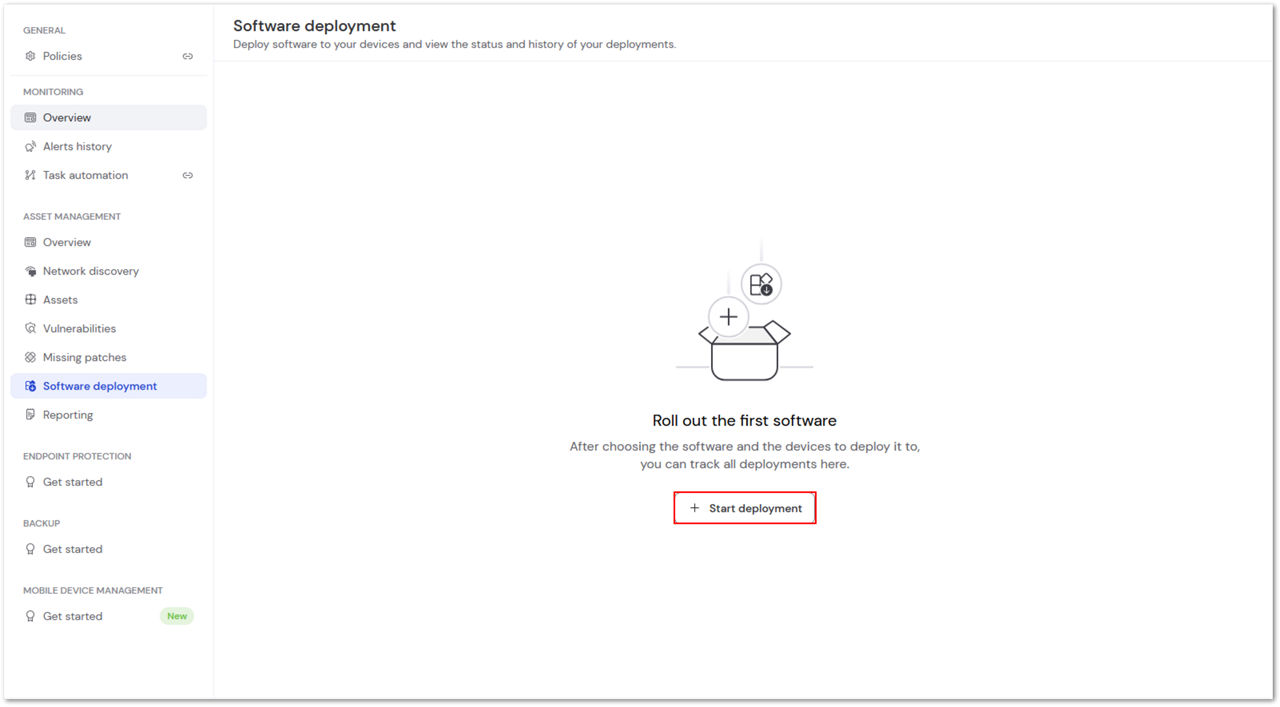This screenshot has width=1280, height=707.
Task: Click the Network discovery icon
Action: click(30, 271)
